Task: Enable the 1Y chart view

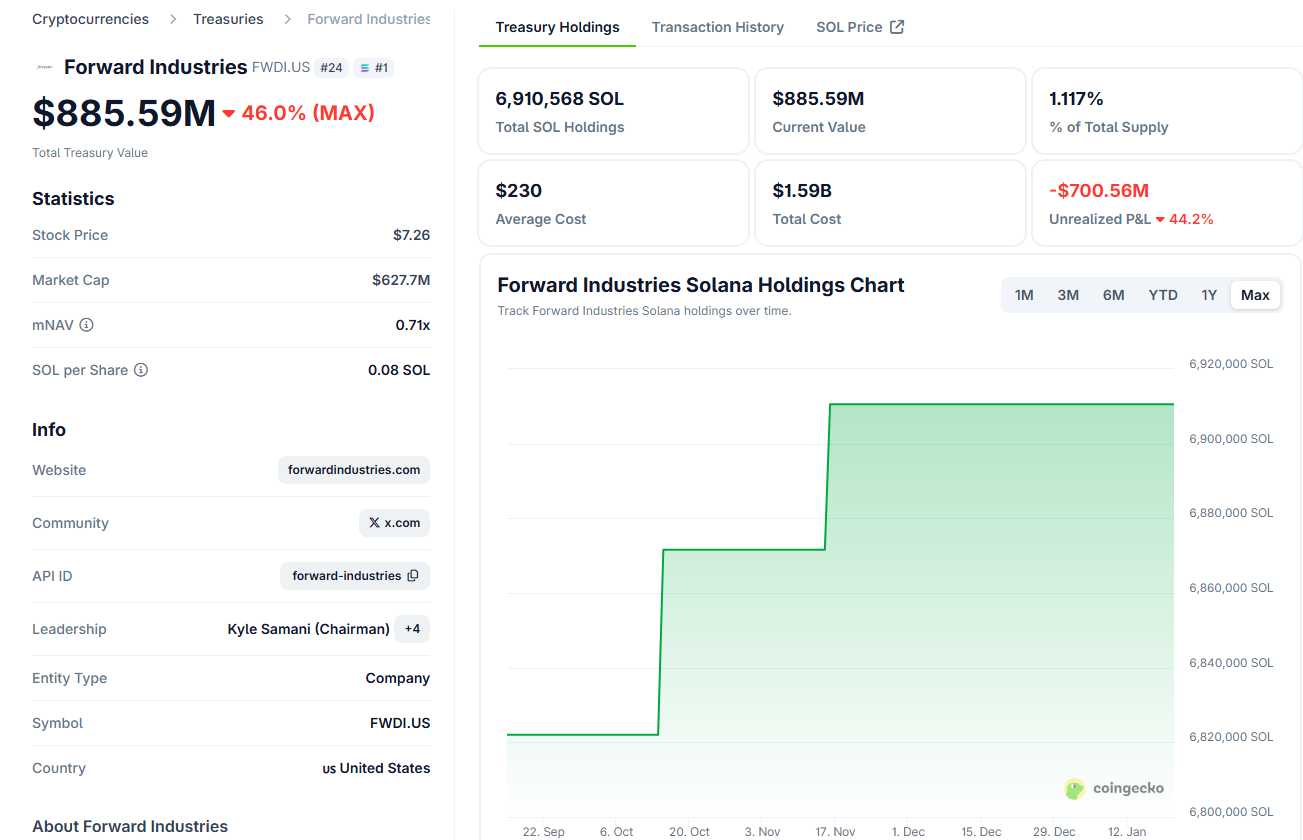Action: click(x=1209, y=294)
